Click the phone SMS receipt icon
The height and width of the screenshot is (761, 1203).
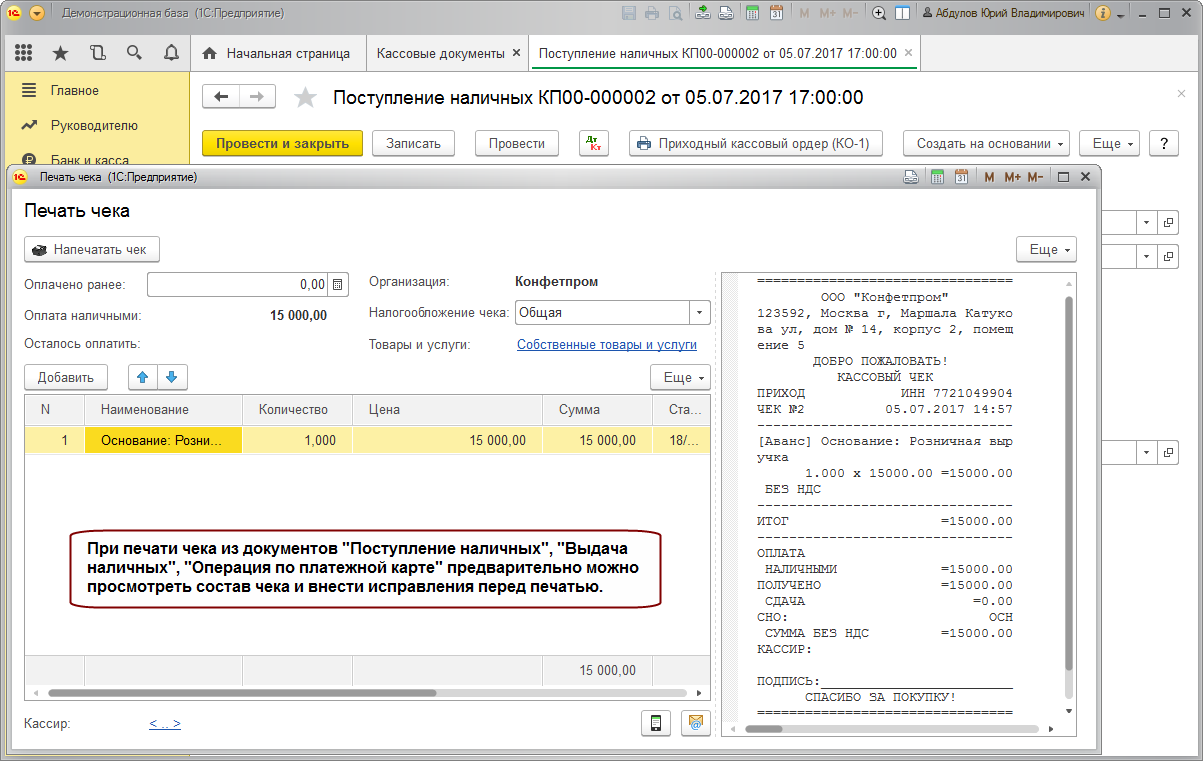tap(655, 723)
